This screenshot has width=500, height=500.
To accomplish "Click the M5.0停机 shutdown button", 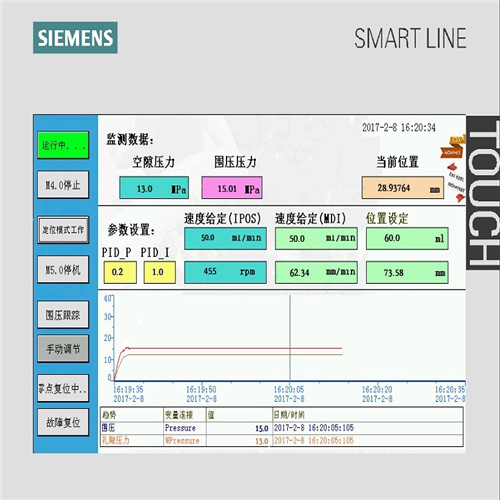I will [x=63, y=269].
